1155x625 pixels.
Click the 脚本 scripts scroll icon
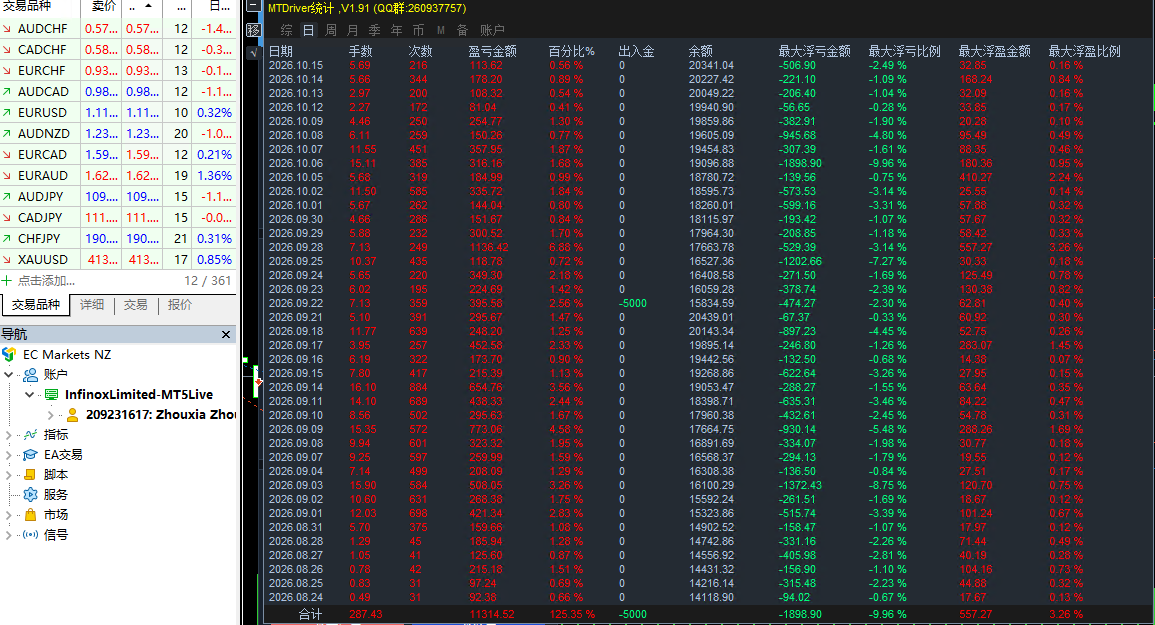point(30,475)
